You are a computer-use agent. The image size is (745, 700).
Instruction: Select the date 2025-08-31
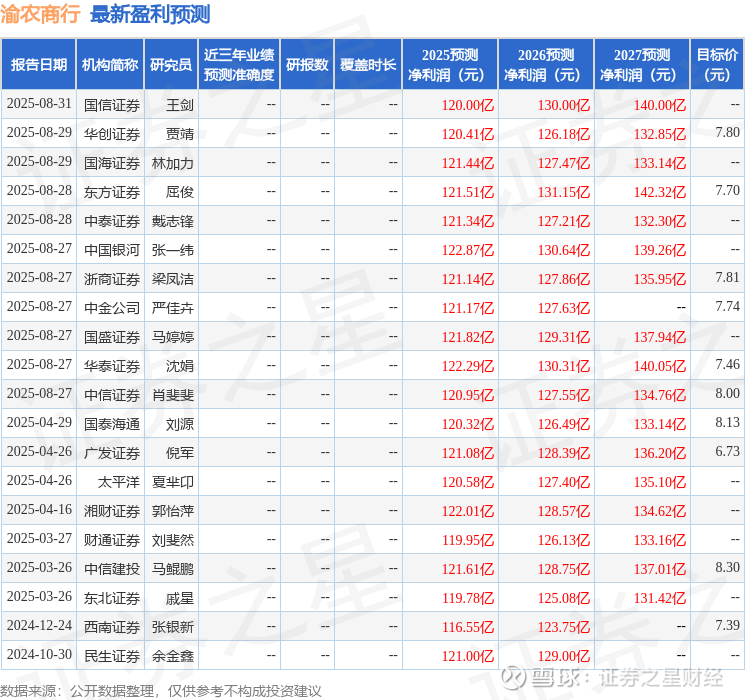[39, 104]
